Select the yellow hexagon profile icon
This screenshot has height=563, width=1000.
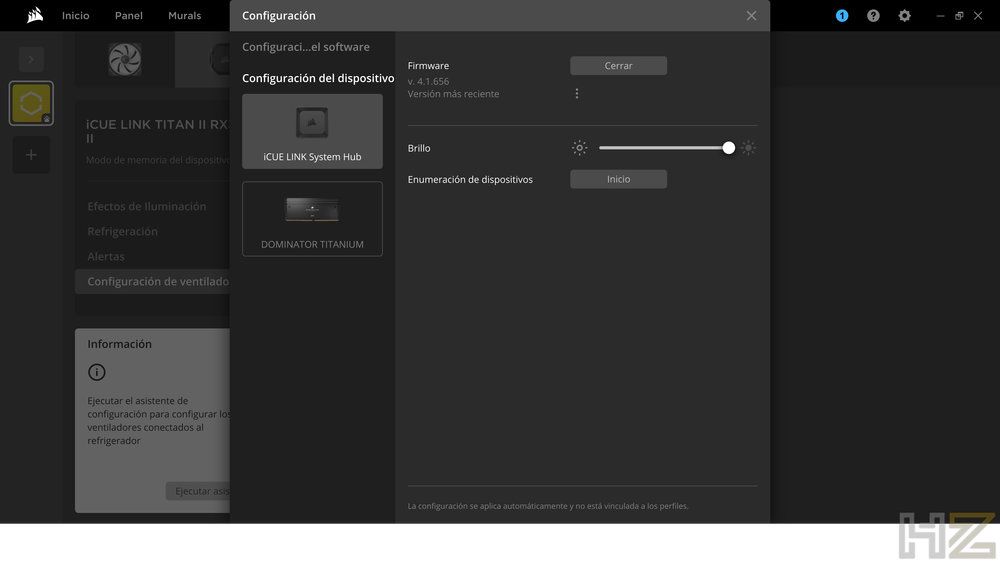31,103
